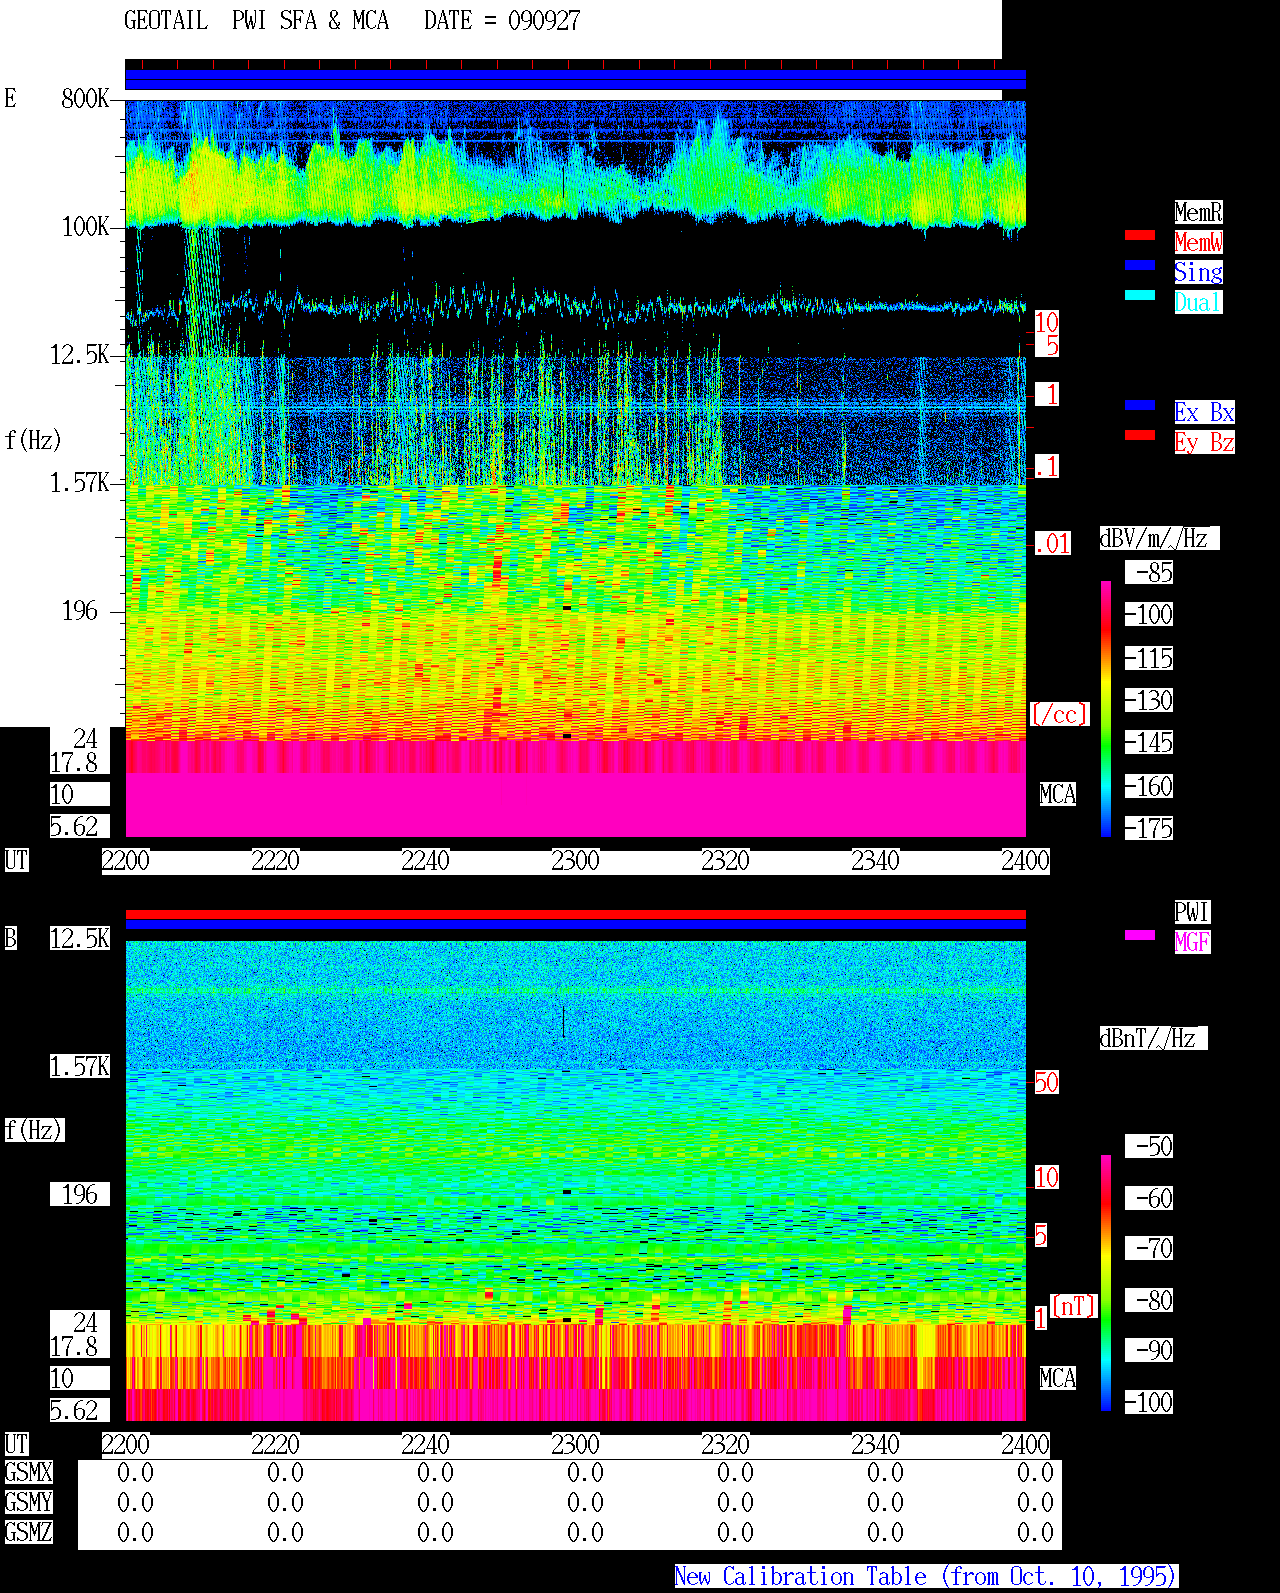Click the 2300 UT tick on upper time axis
1280x1593 pixels.
(x=575, y=861)
